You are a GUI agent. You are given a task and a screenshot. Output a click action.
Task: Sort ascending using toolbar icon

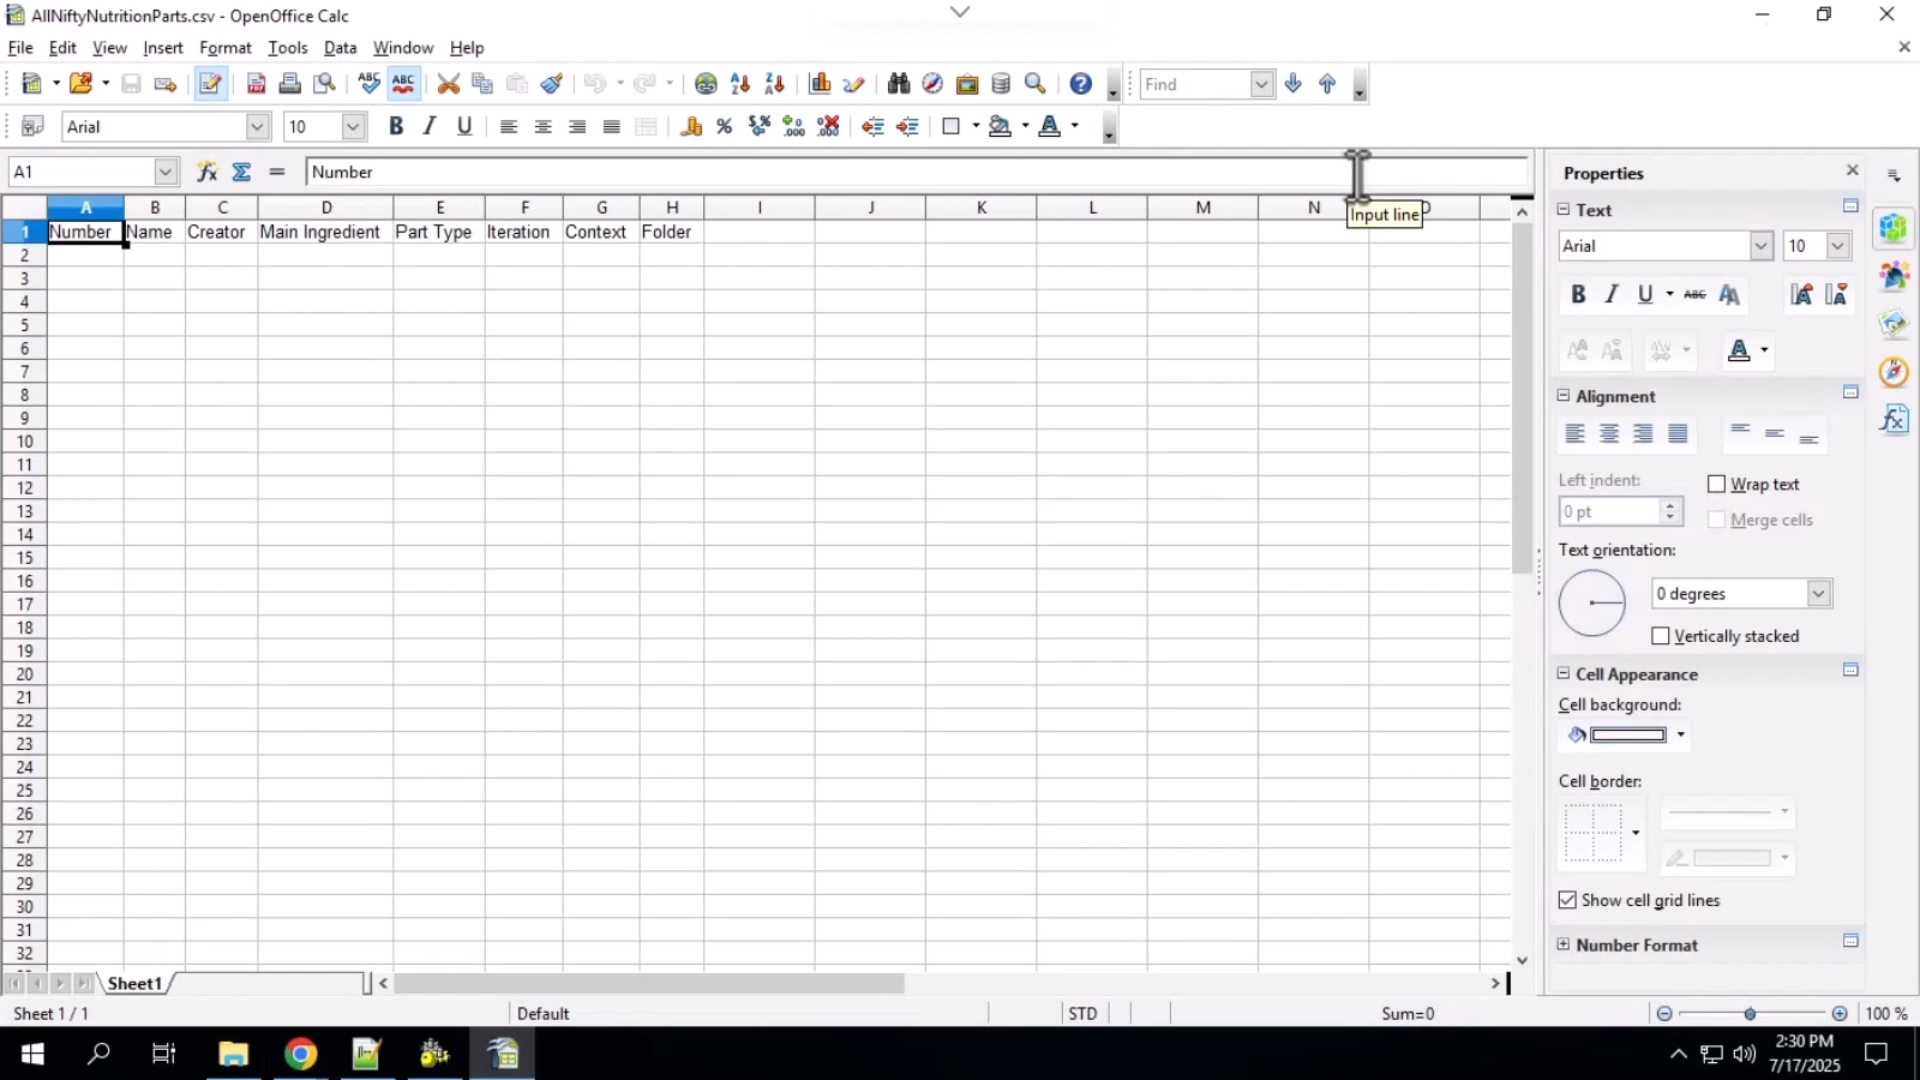[740, 84]
